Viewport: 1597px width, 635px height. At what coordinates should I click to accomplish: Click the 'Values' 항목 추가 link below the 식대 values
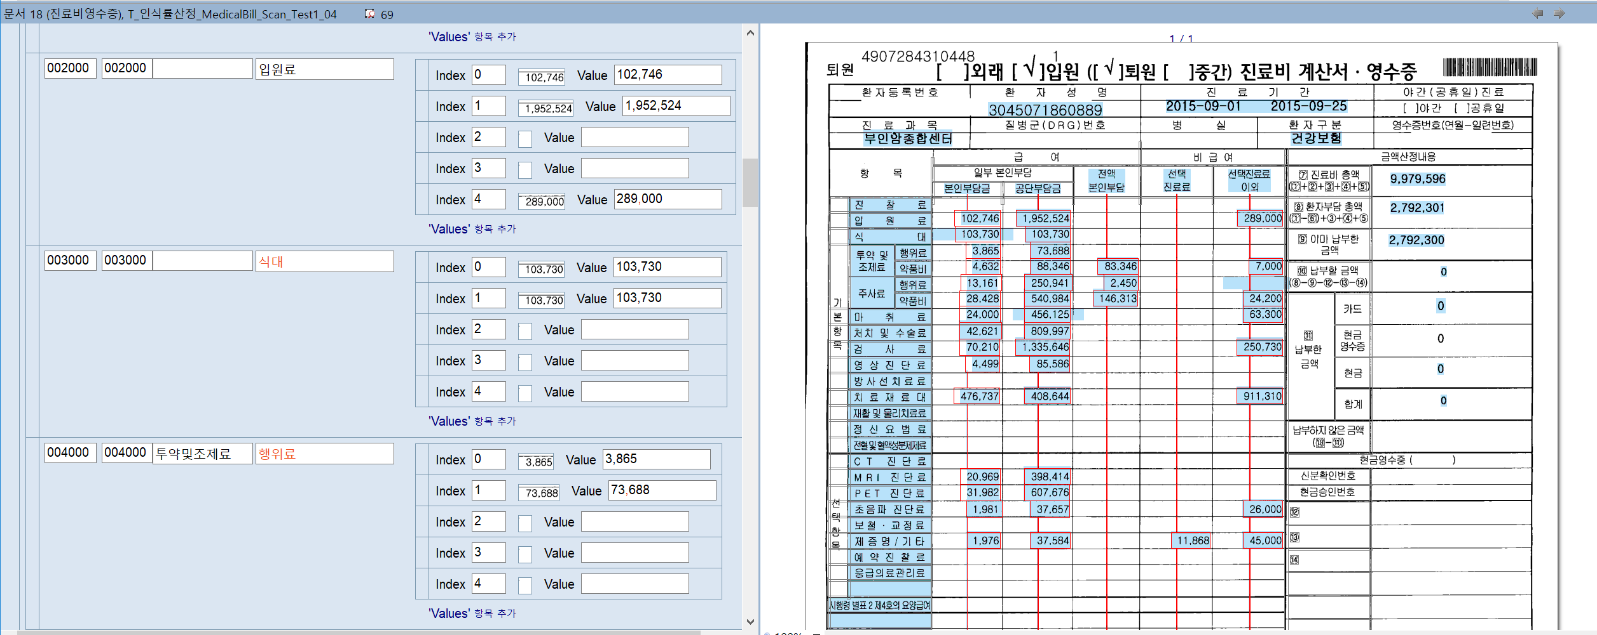click(x=472, y=421)
